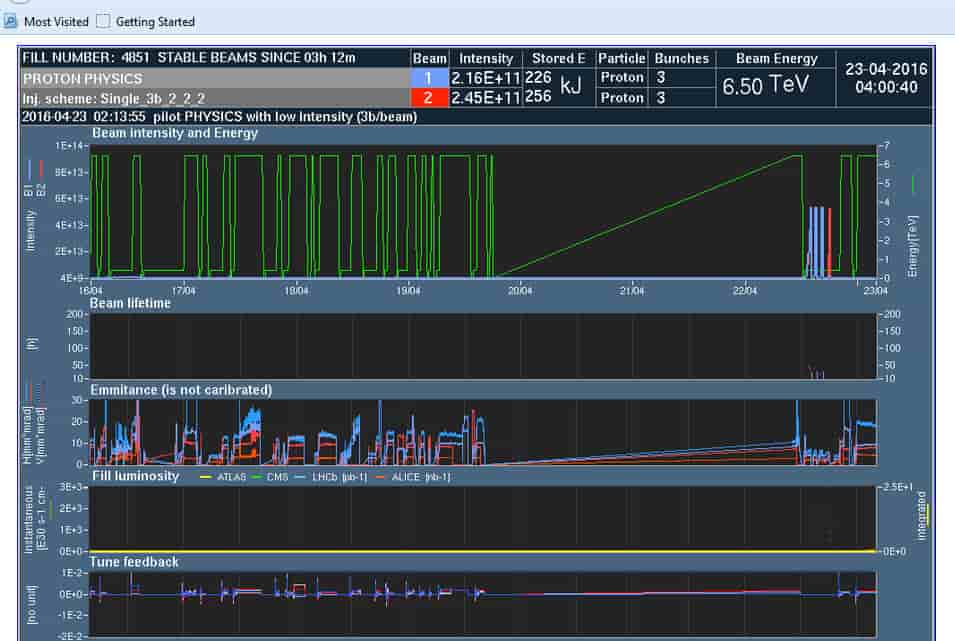
Task: Click the 04:00:40 clock time
Action: [886, 87]
